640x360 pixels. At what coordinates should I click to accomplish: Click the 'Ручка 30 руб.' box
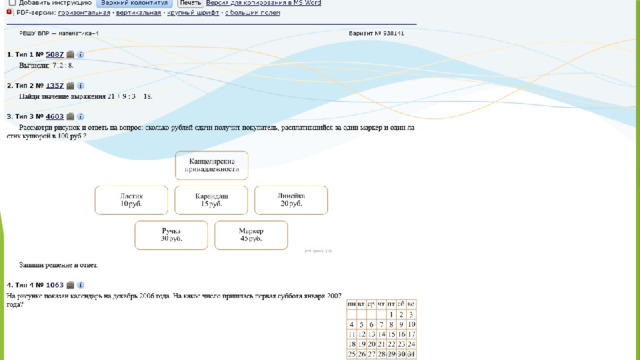click(171, 235)
